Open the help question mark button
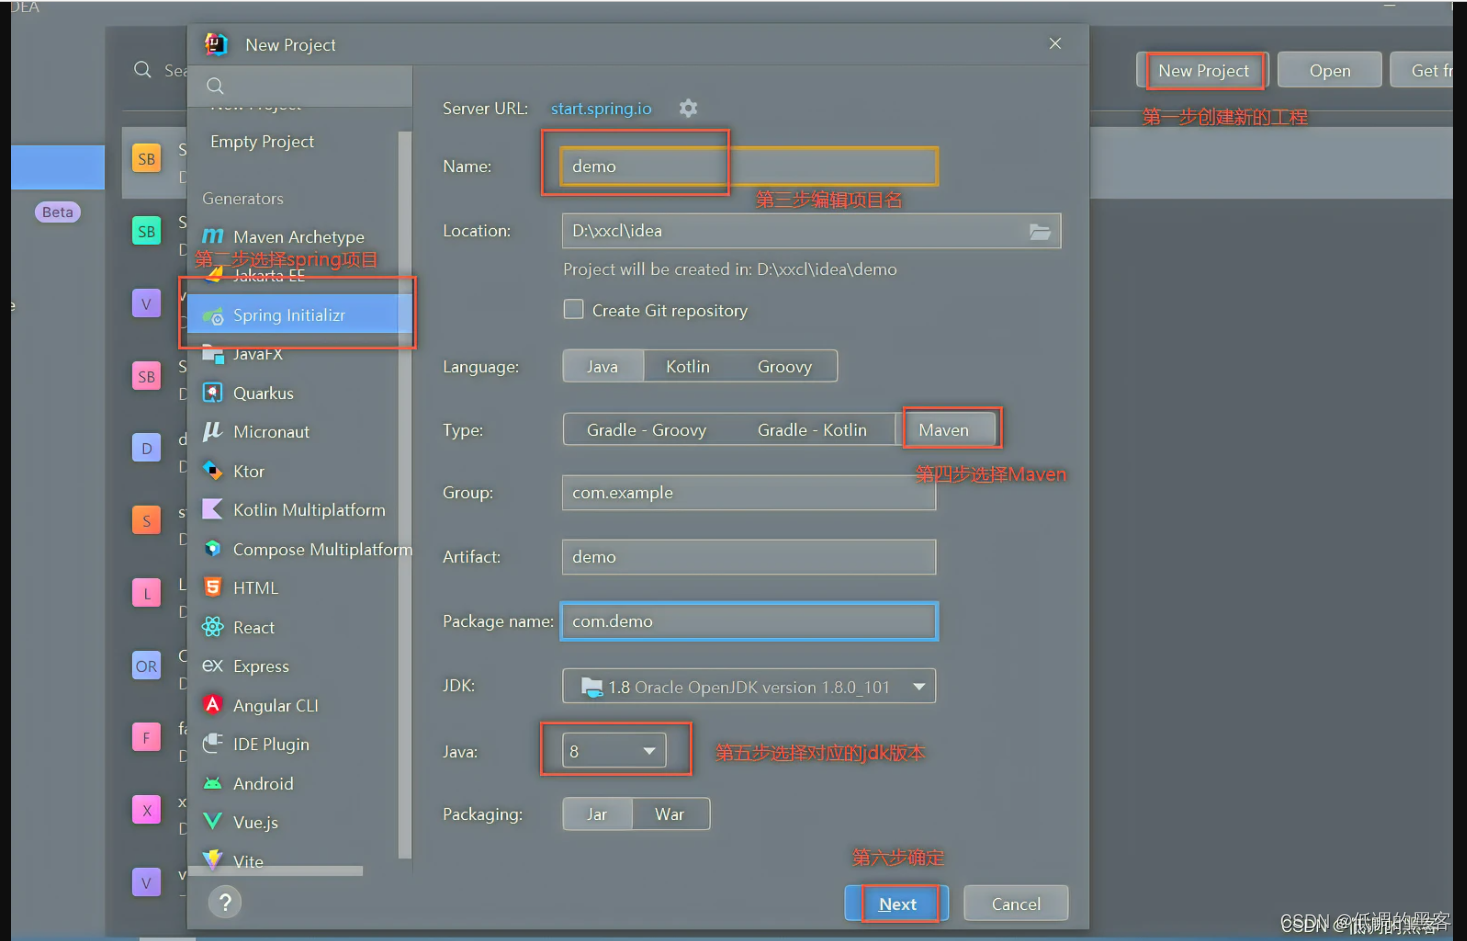Image resolution: width=1467 pixels, height=941 pixels. pos(225,903)
